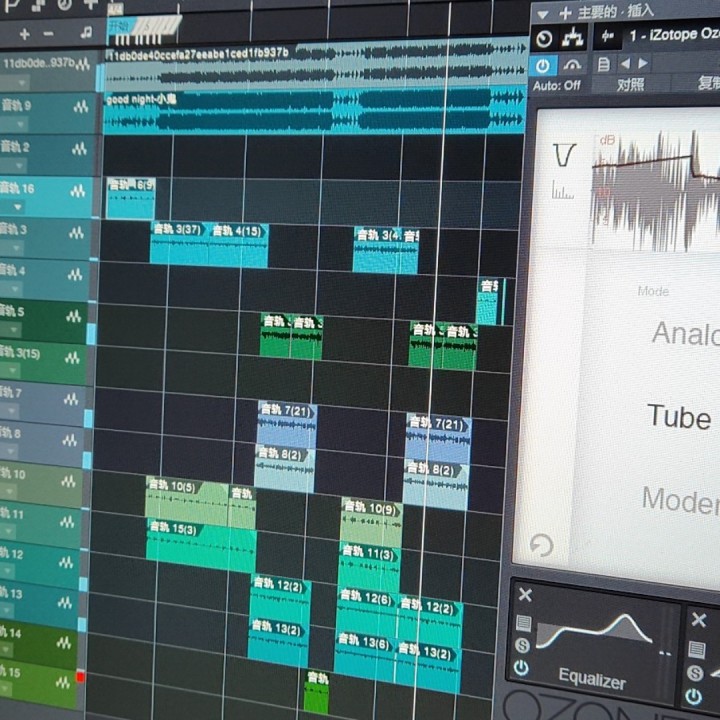Screen dimensions: 720x720
Task: Click the plus icon above the track list
Action: (x=25, y=34)
